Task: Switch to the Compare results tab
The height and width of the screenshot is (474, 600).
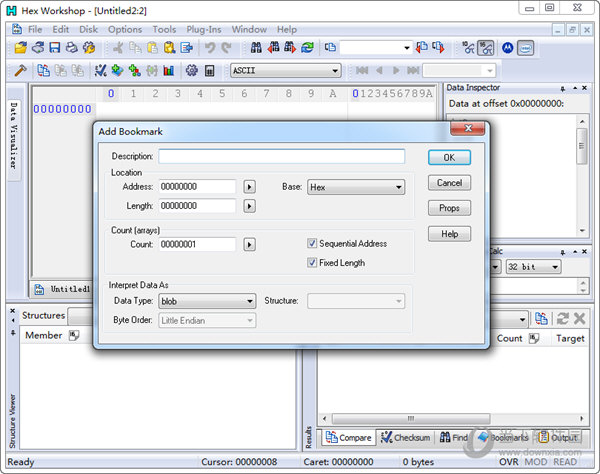Action: tap(349, 438)
